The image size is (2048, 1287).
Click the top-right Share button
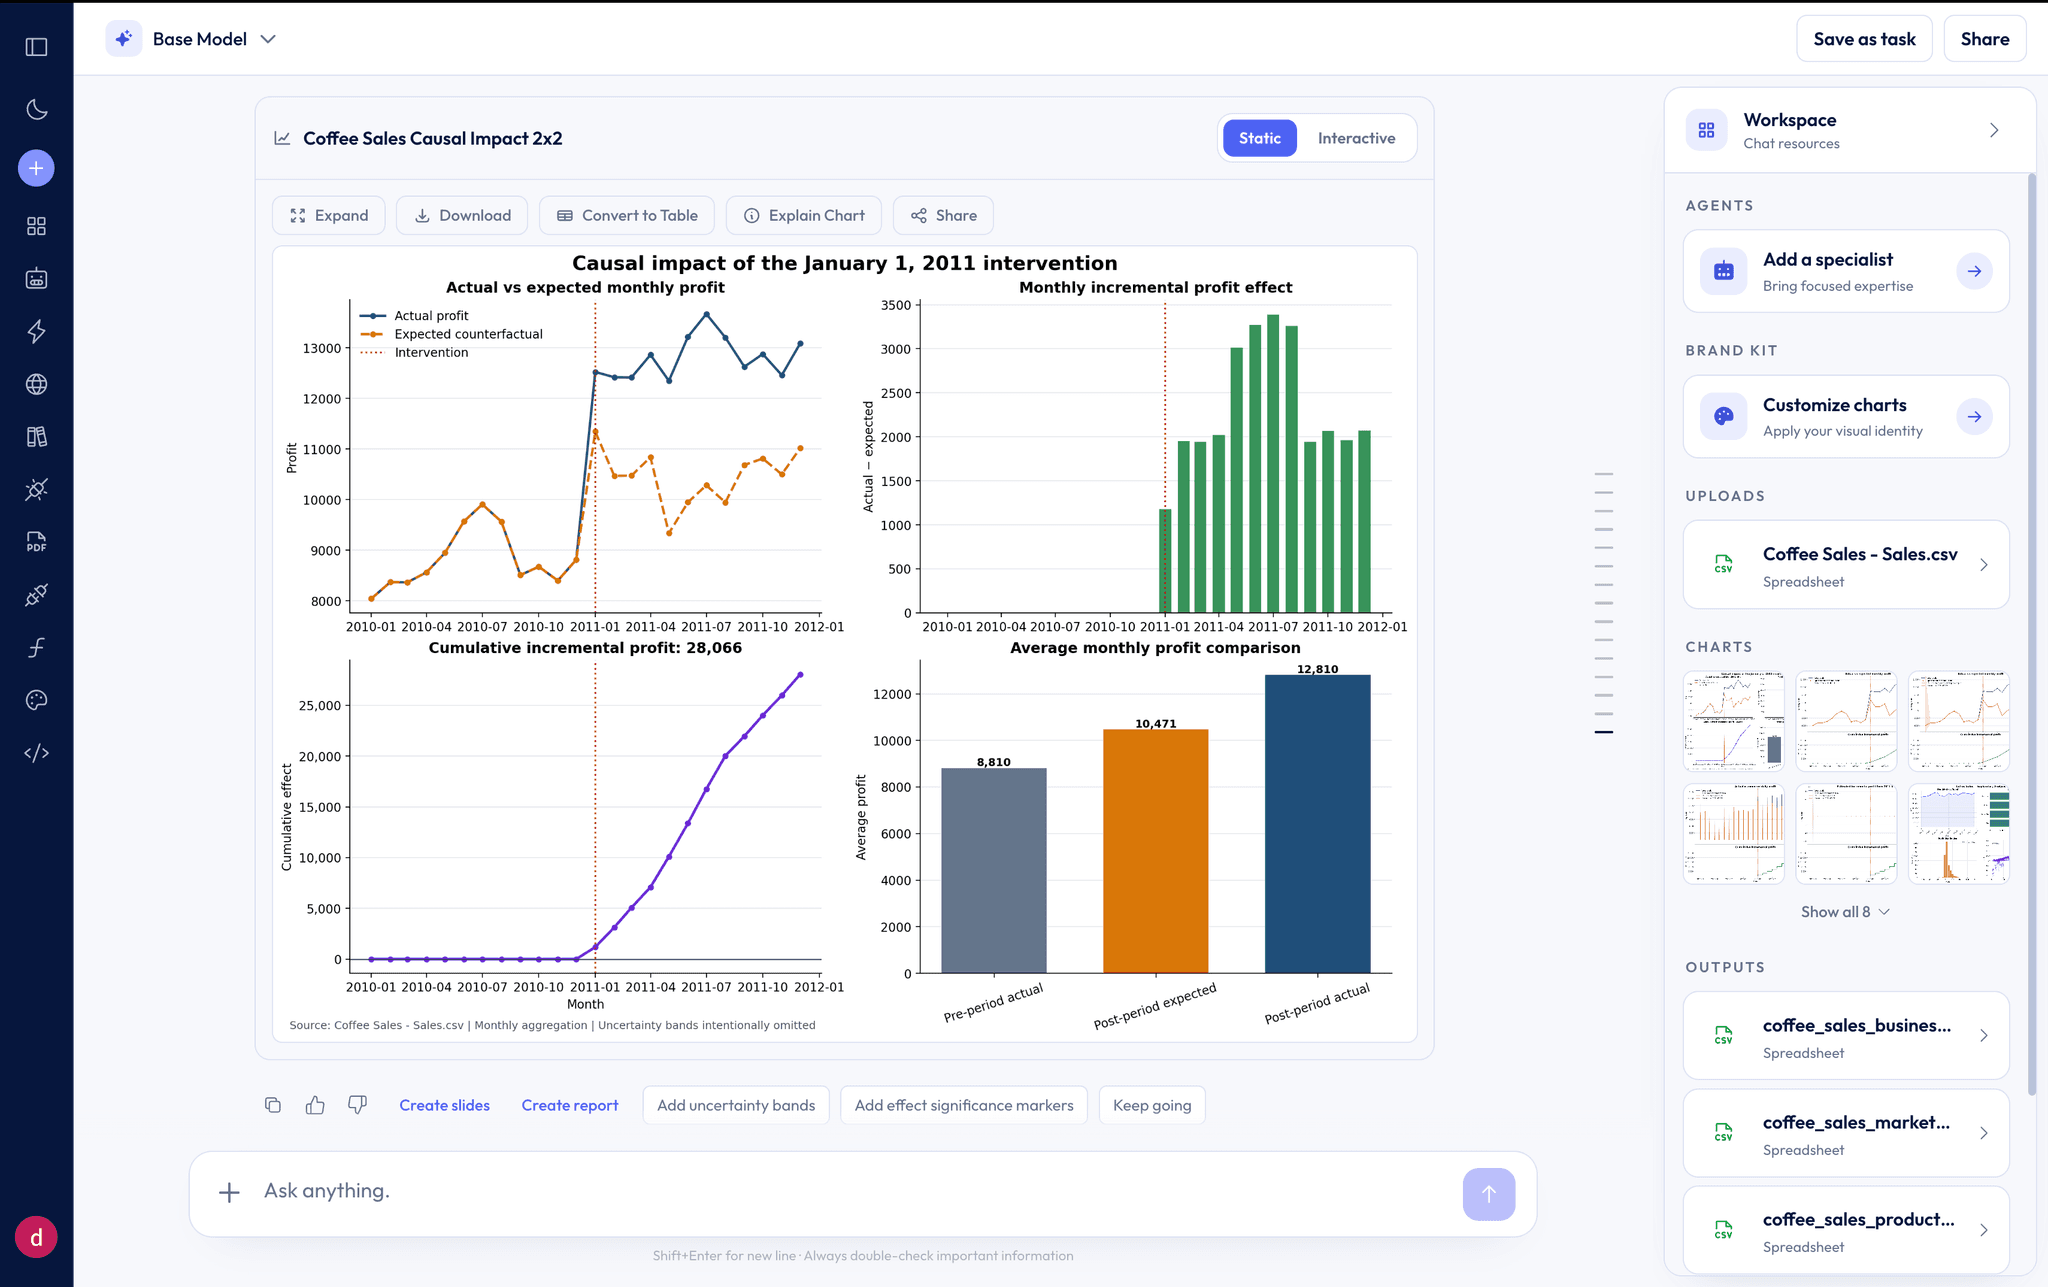(1984, 39)
